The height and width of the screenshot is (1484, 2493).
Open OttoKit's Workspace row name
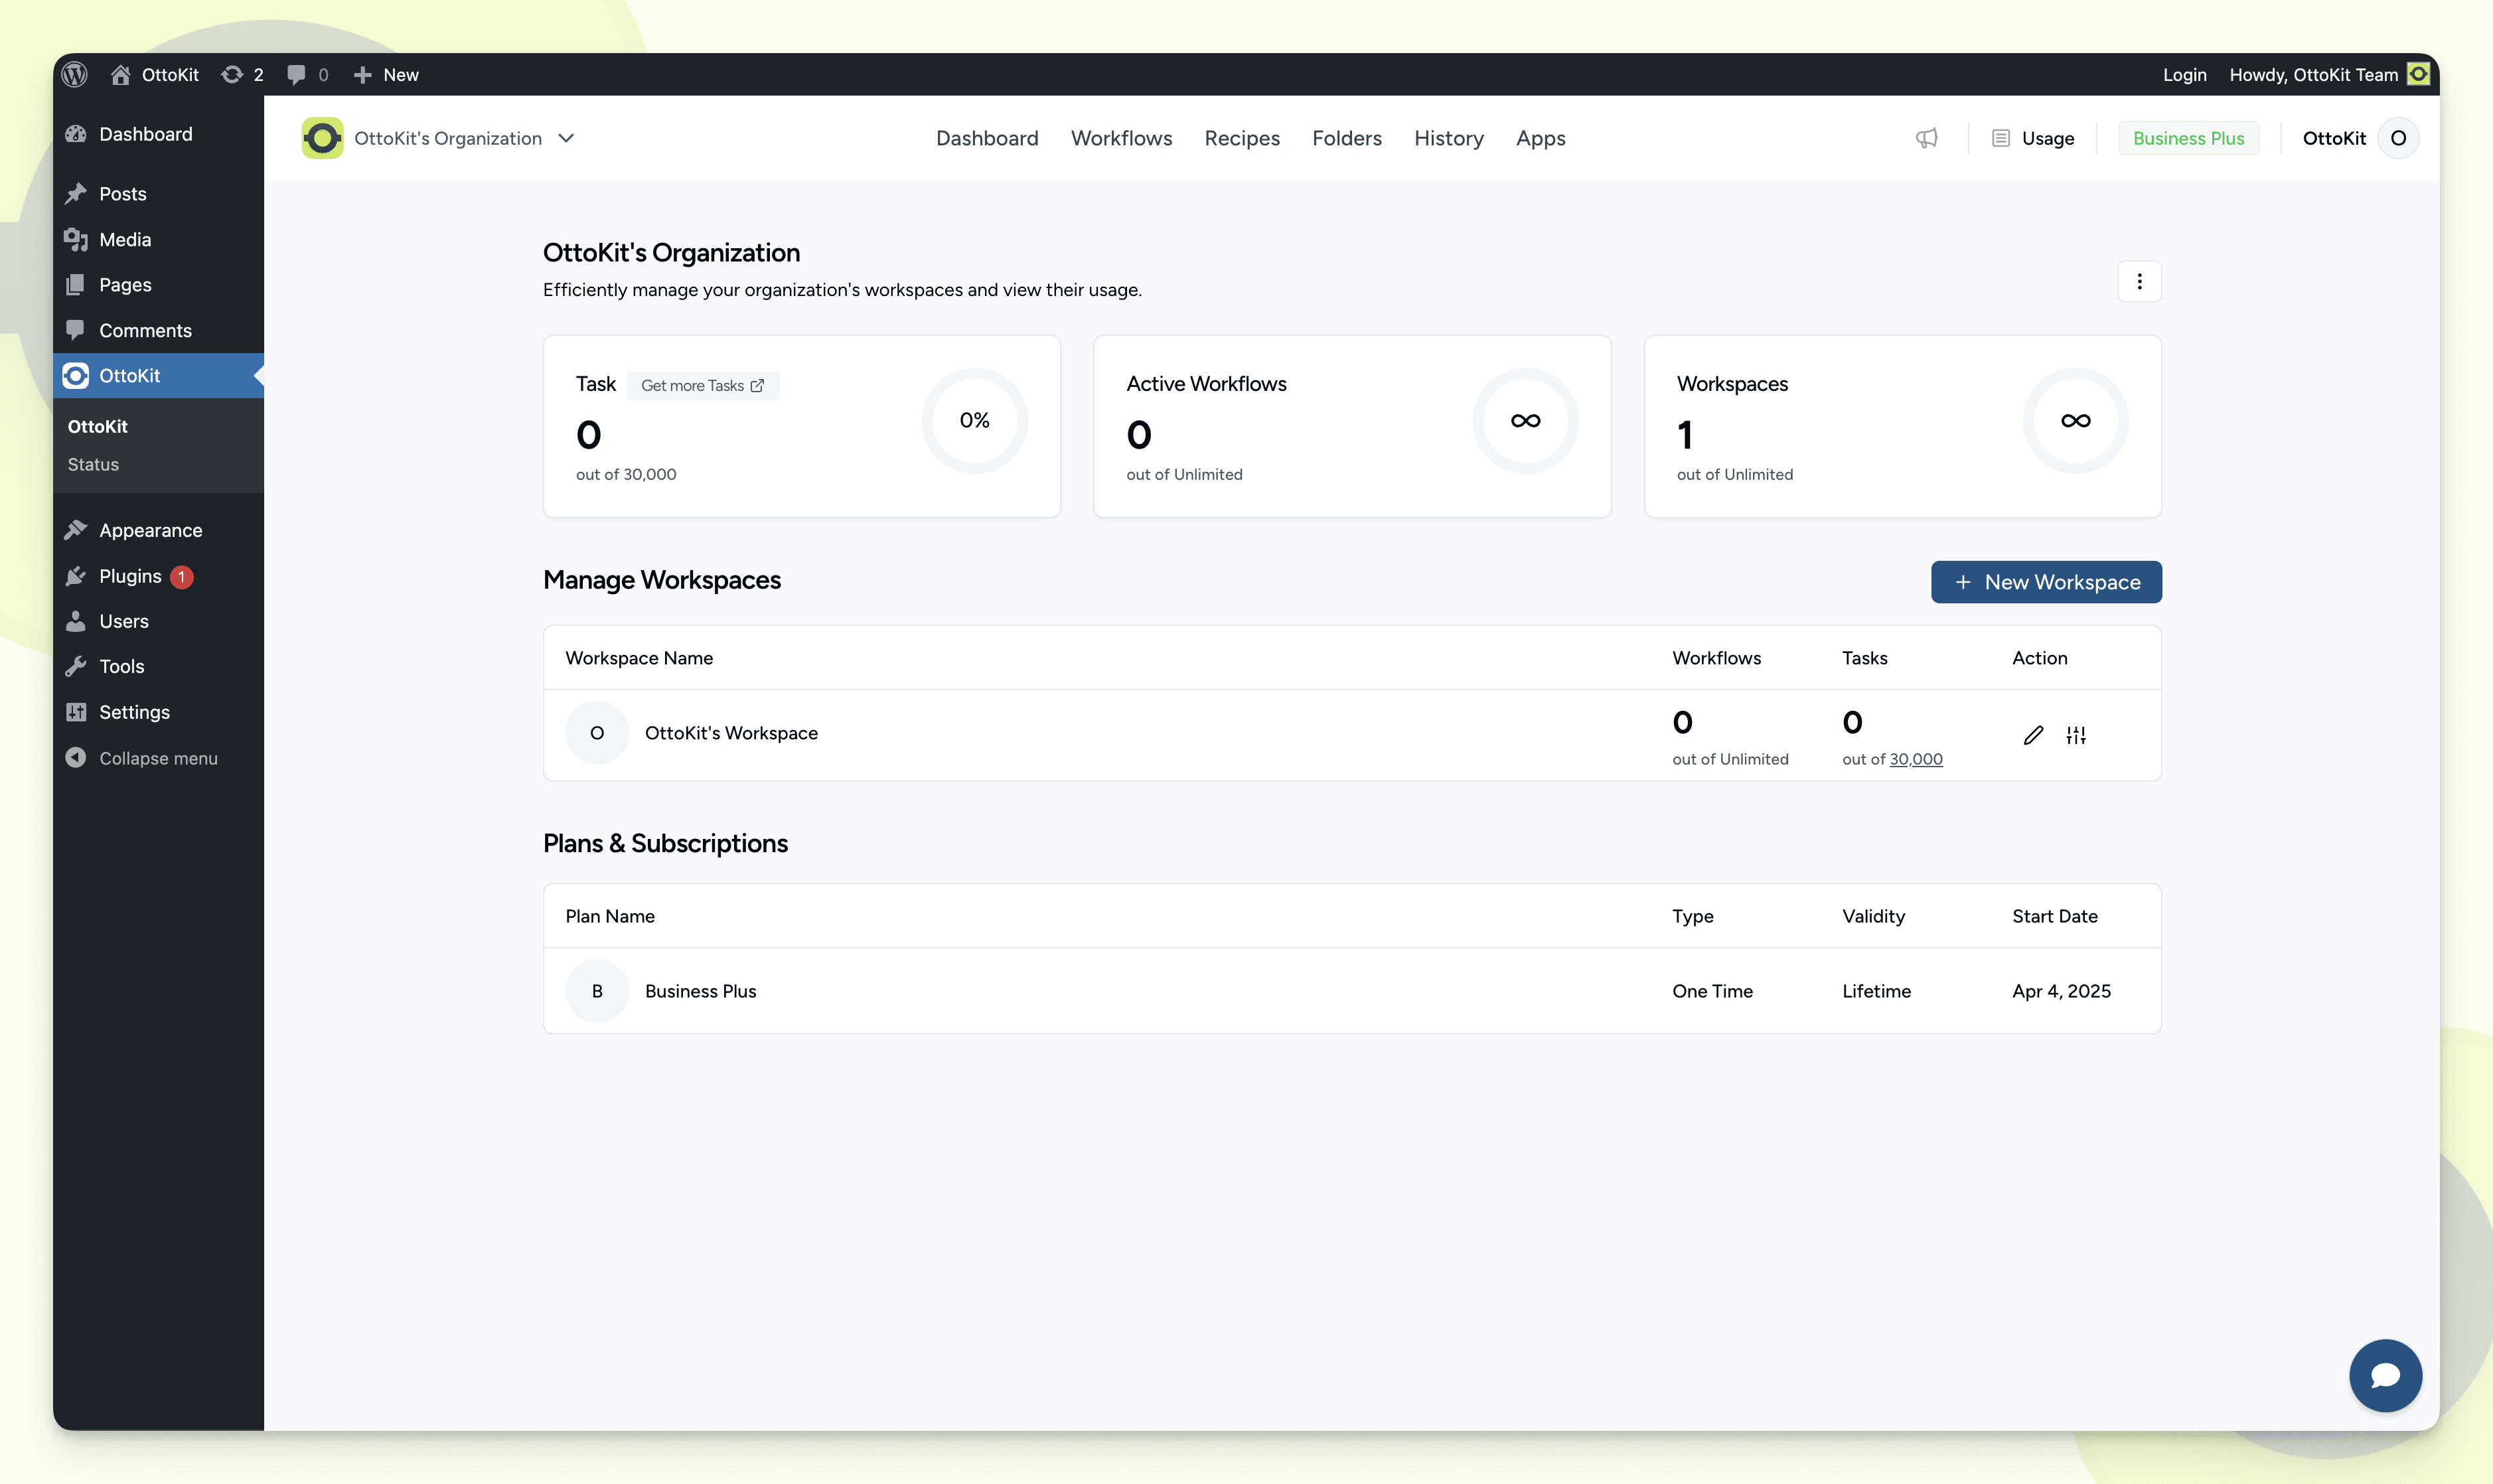731,733
